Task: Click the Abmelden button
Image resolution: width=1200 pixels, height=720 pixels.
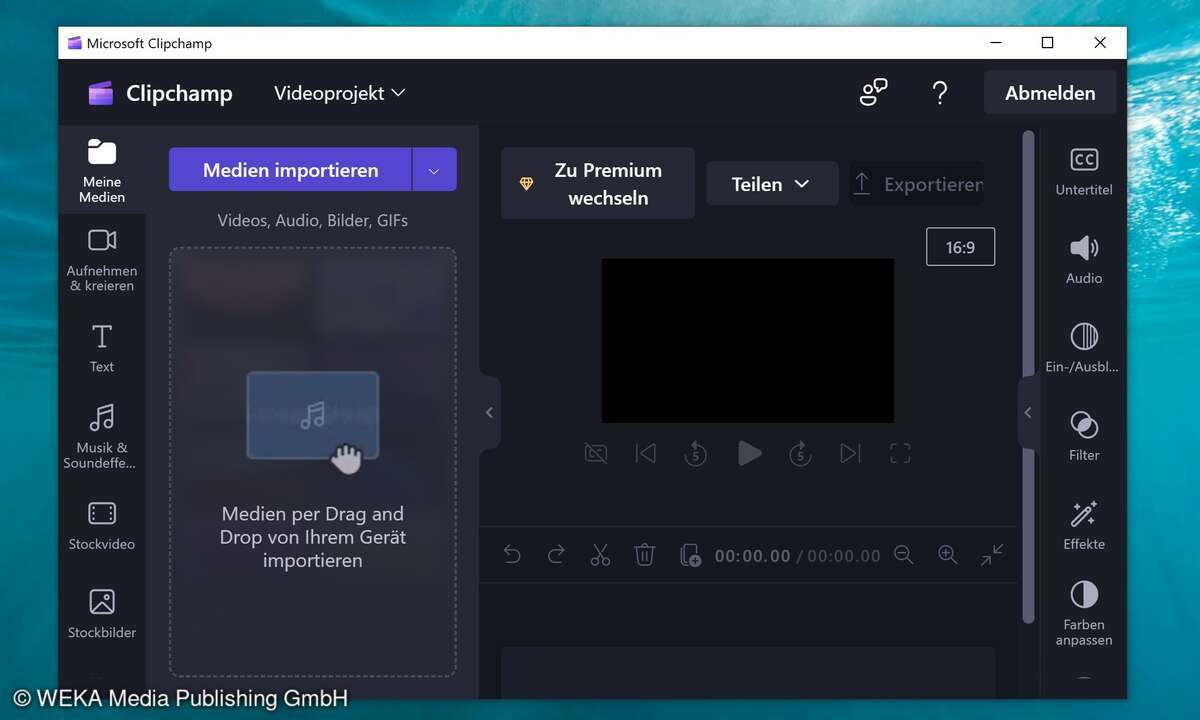Action: [x=1050, y=93]
